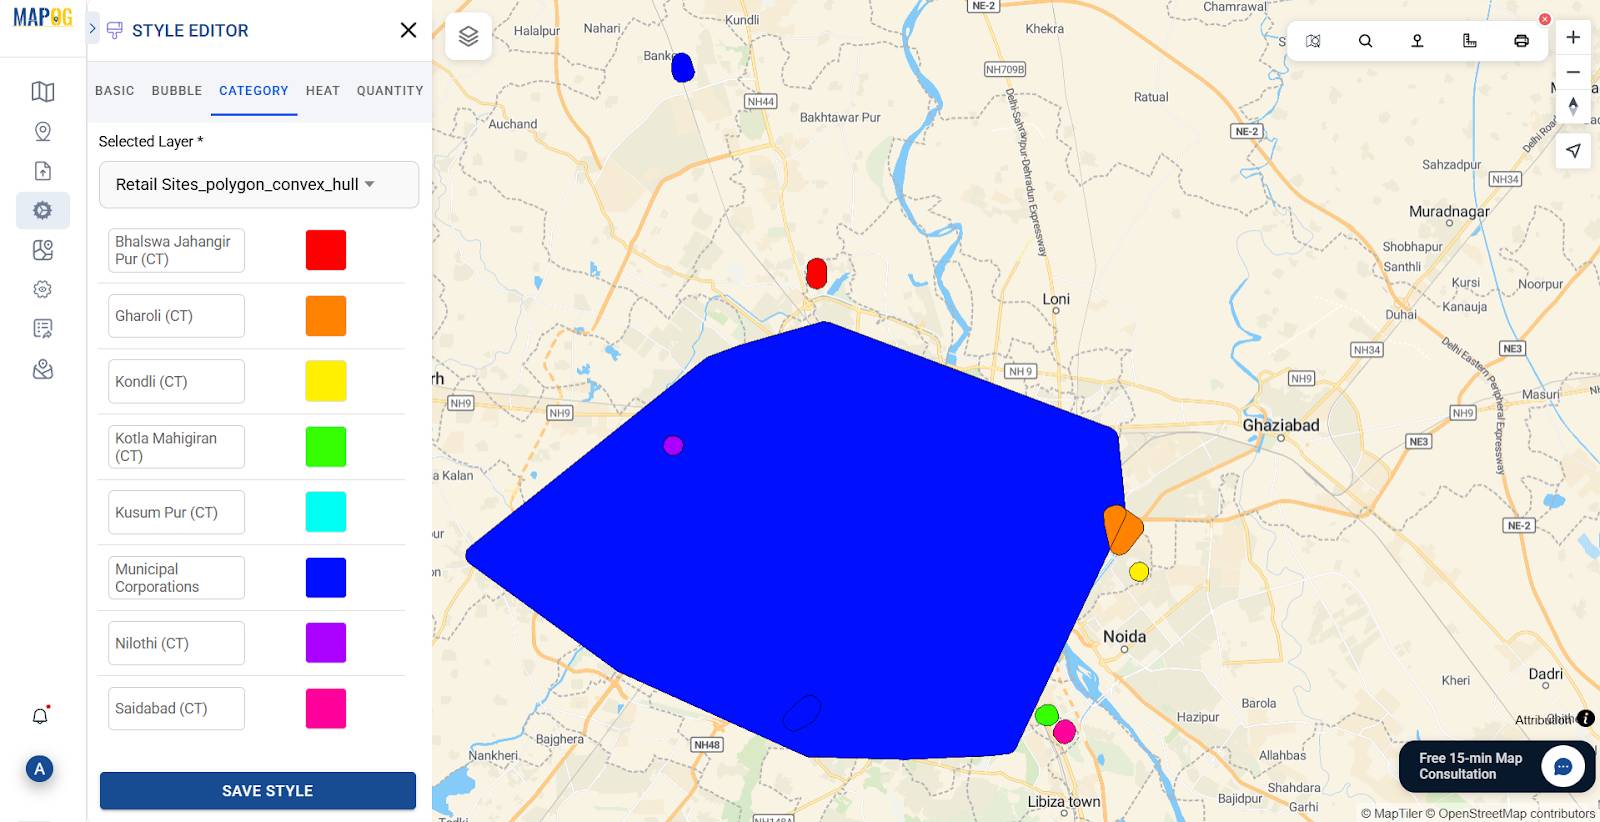Open the attribution info icon

click(x=1586, y=718)
